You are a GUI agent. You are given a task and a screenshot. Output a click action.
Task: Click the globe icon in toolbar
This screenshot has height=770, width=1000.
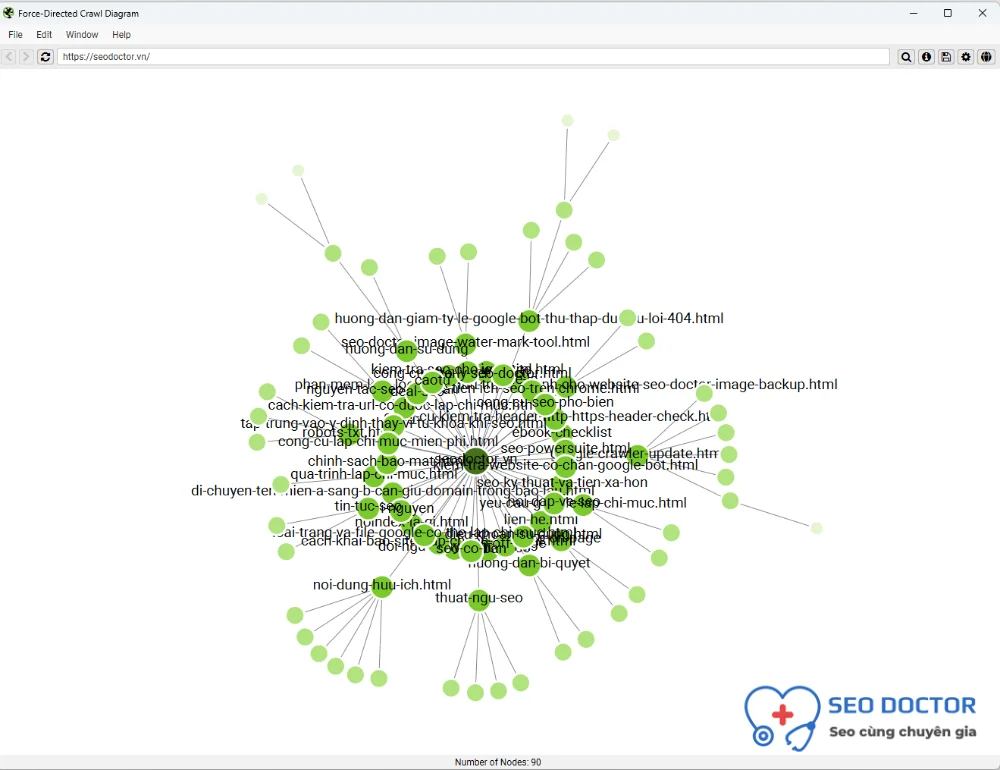(986, 57)
